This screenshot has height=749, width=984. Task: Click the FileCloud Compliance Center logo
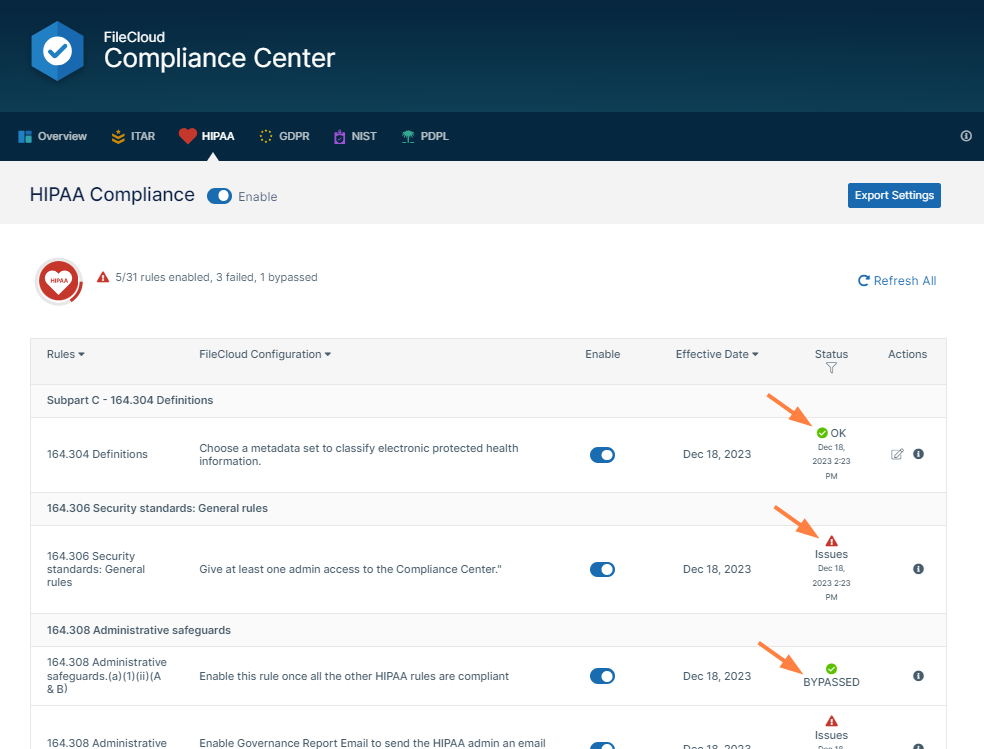coord(57,50)
